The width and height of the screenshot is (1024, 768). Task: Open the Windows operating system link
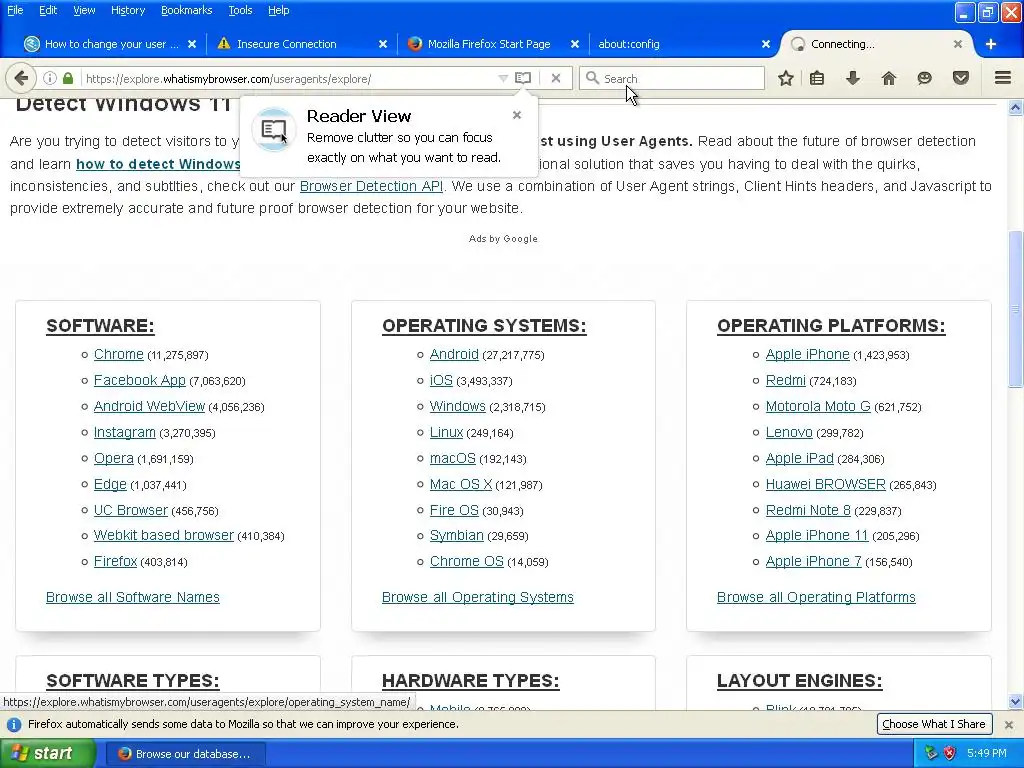point(457,406)
